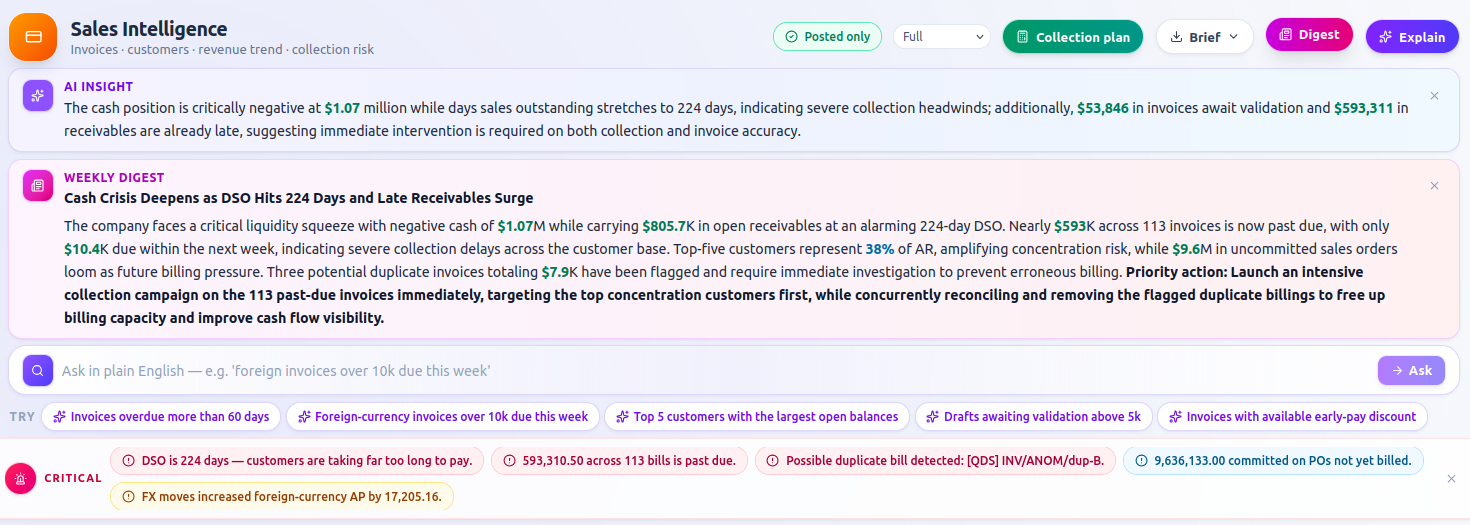Click the subtitle 'Invoices · customers · revenue trend'
The width and height of the screenshot is (1470, 525).
pos(222,50)
